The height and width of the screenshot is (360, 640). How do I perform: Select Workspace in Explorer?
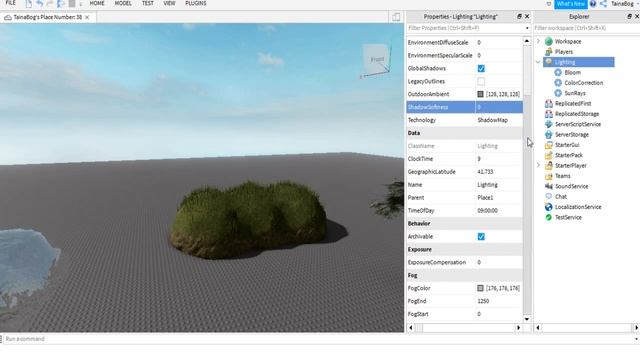(x=568, y=41)
